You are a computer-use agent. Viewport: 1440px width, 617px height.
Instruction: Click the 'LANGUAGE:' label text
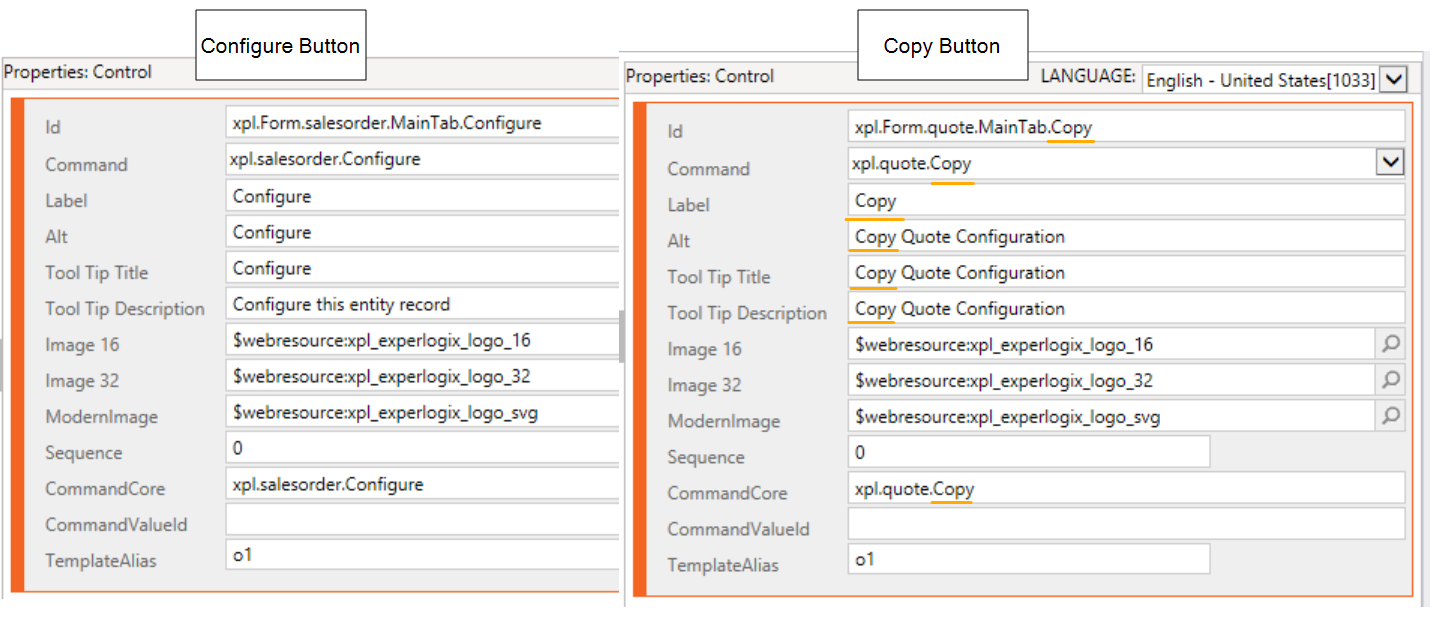click(x=1088, y=76)
